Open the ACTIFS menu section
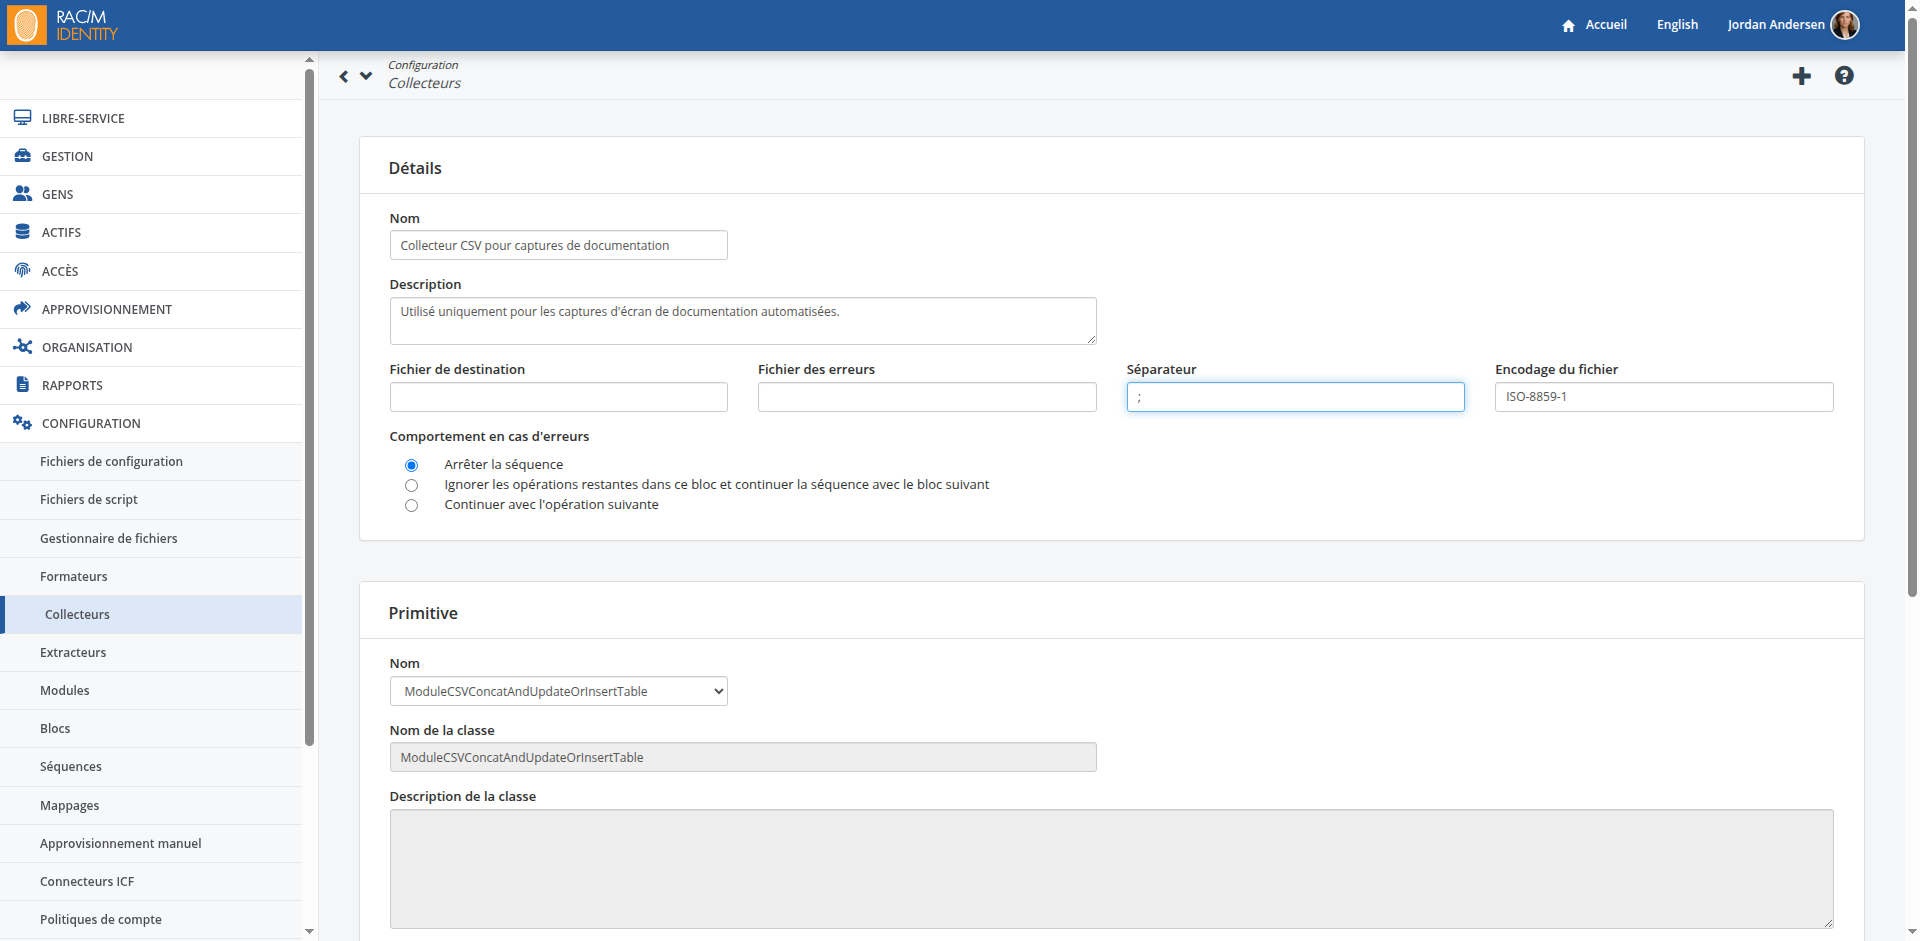This screenshot has width=1920, height=941. [151, 232]
